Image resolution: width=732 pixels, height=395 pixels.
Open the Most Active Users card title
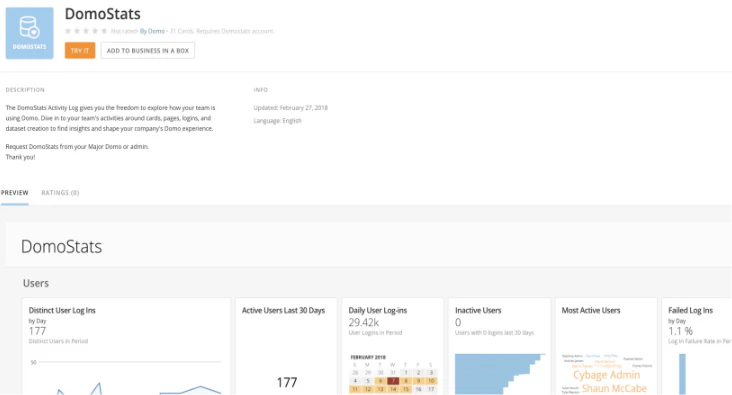tap(591, 310)
